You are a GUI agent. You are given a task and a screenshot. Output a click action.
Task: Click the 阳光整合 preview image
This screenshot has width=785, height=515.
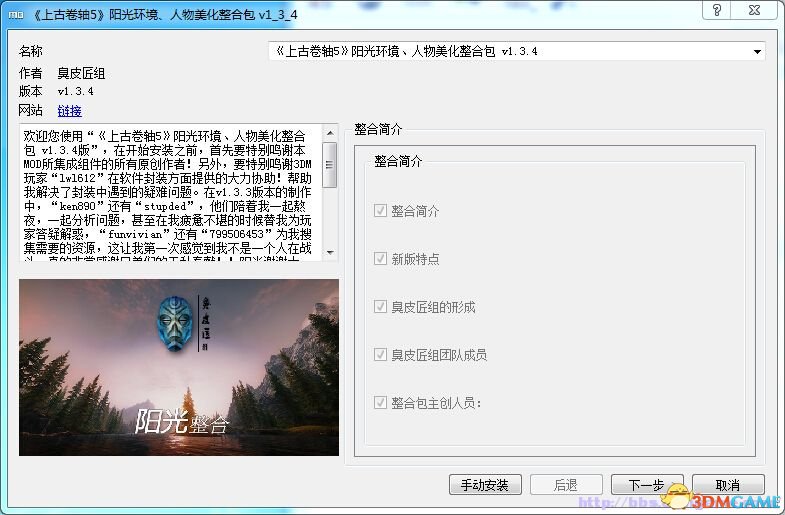[179, 367]
